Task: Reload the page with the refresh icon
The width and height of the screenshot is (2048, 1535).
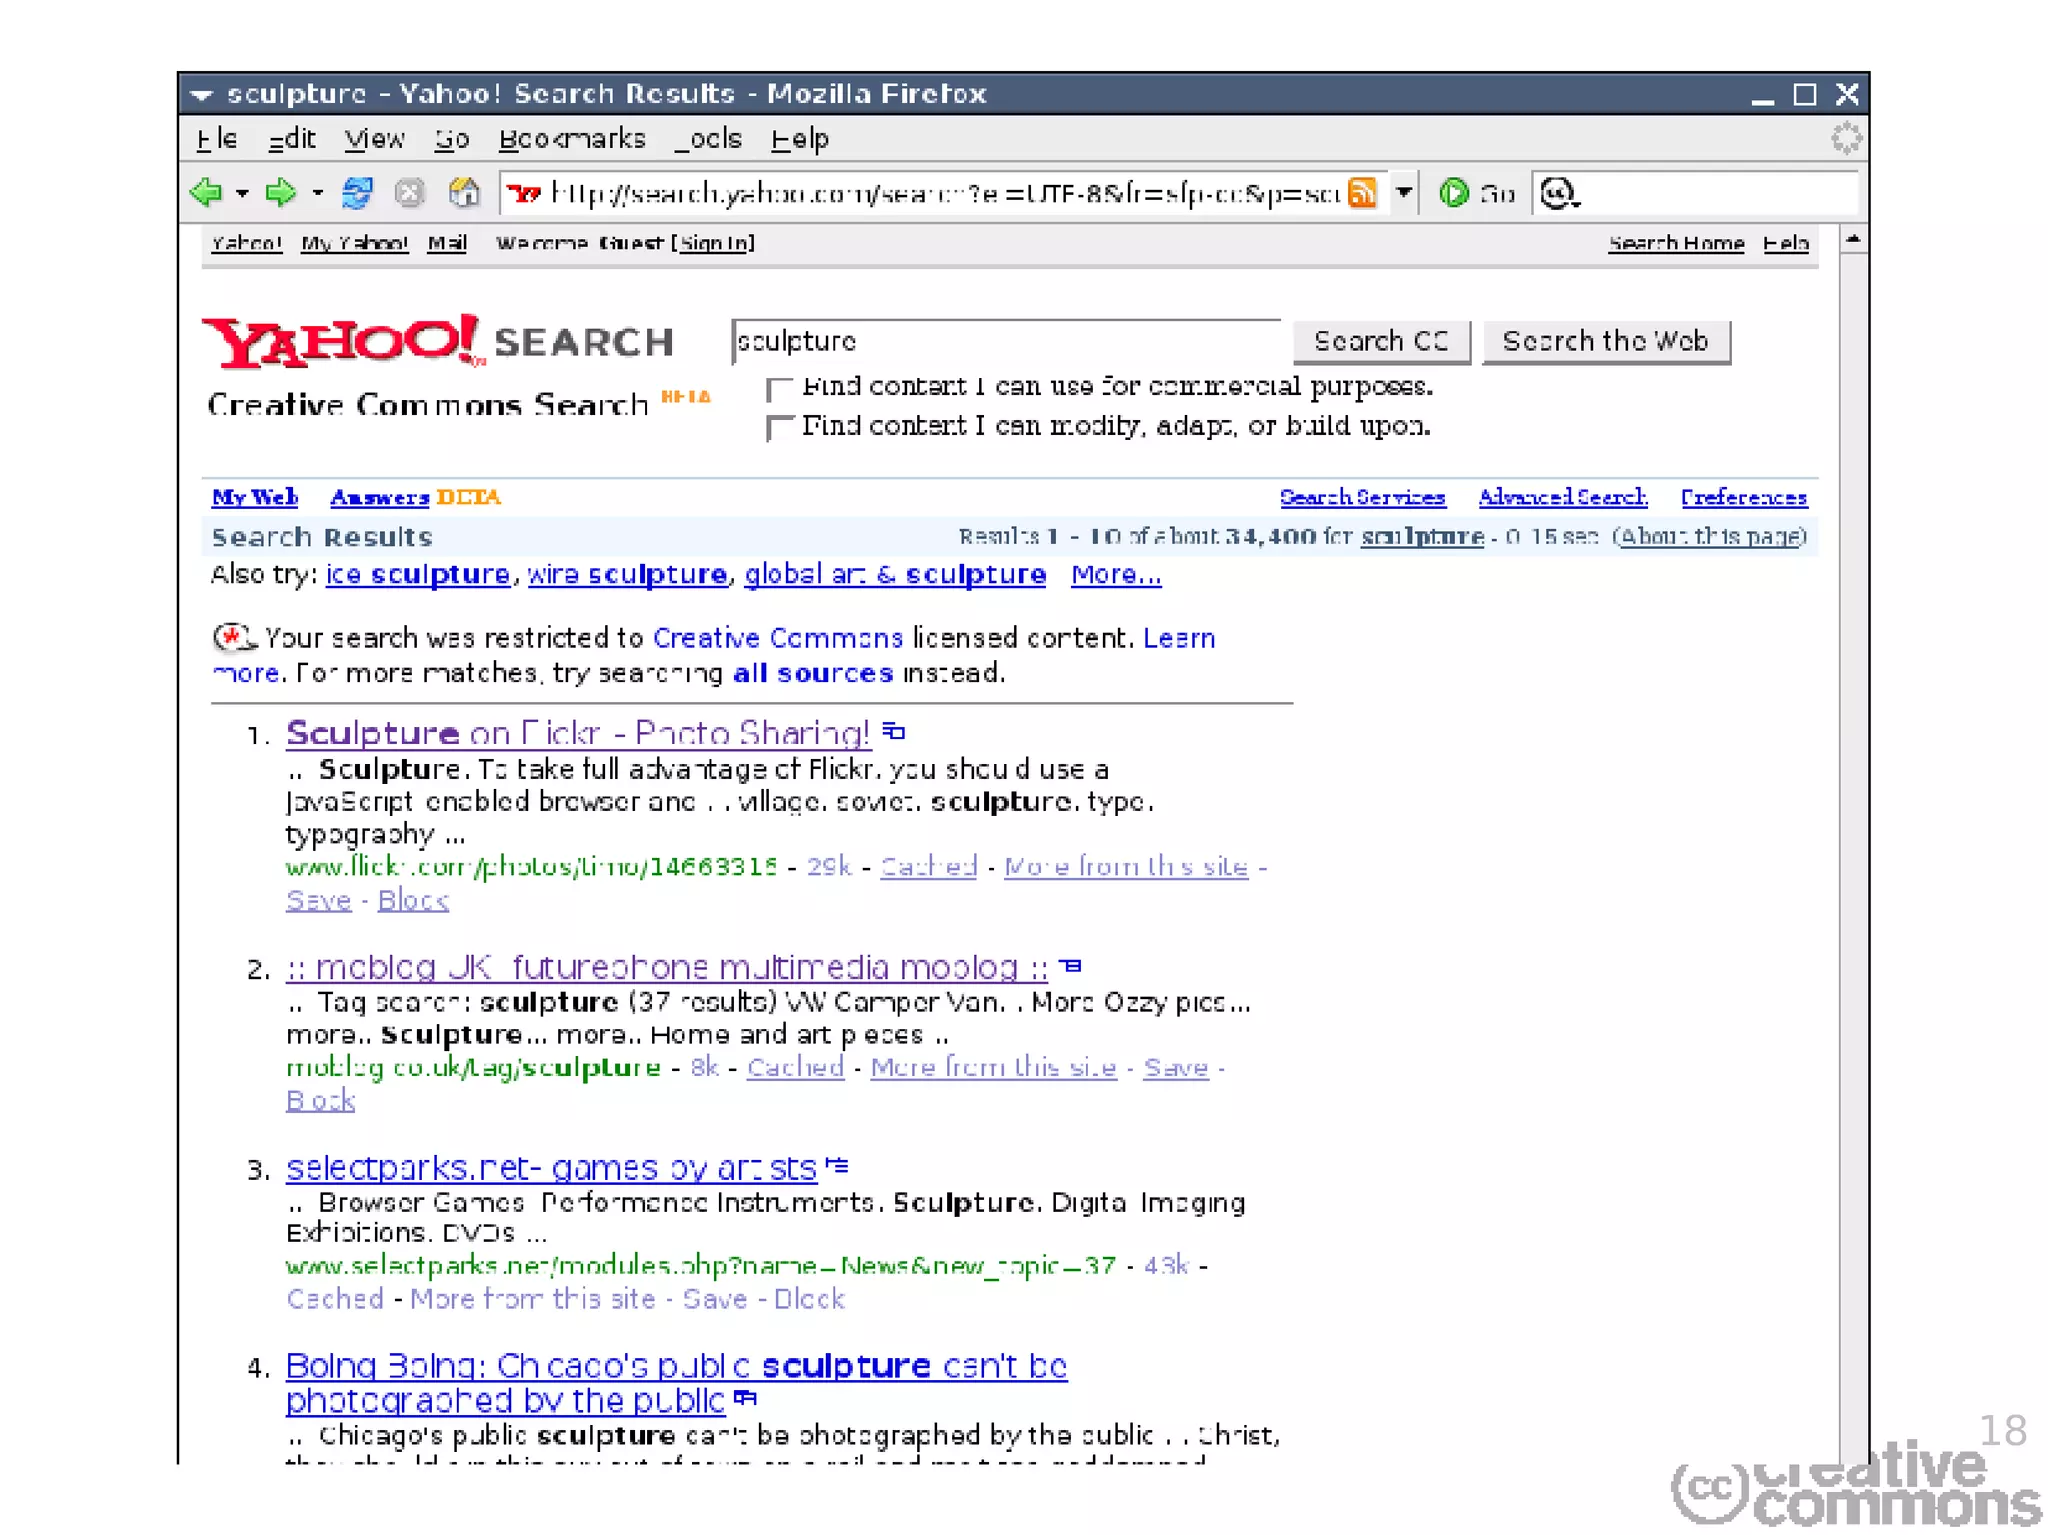Action: coord(357,192)
